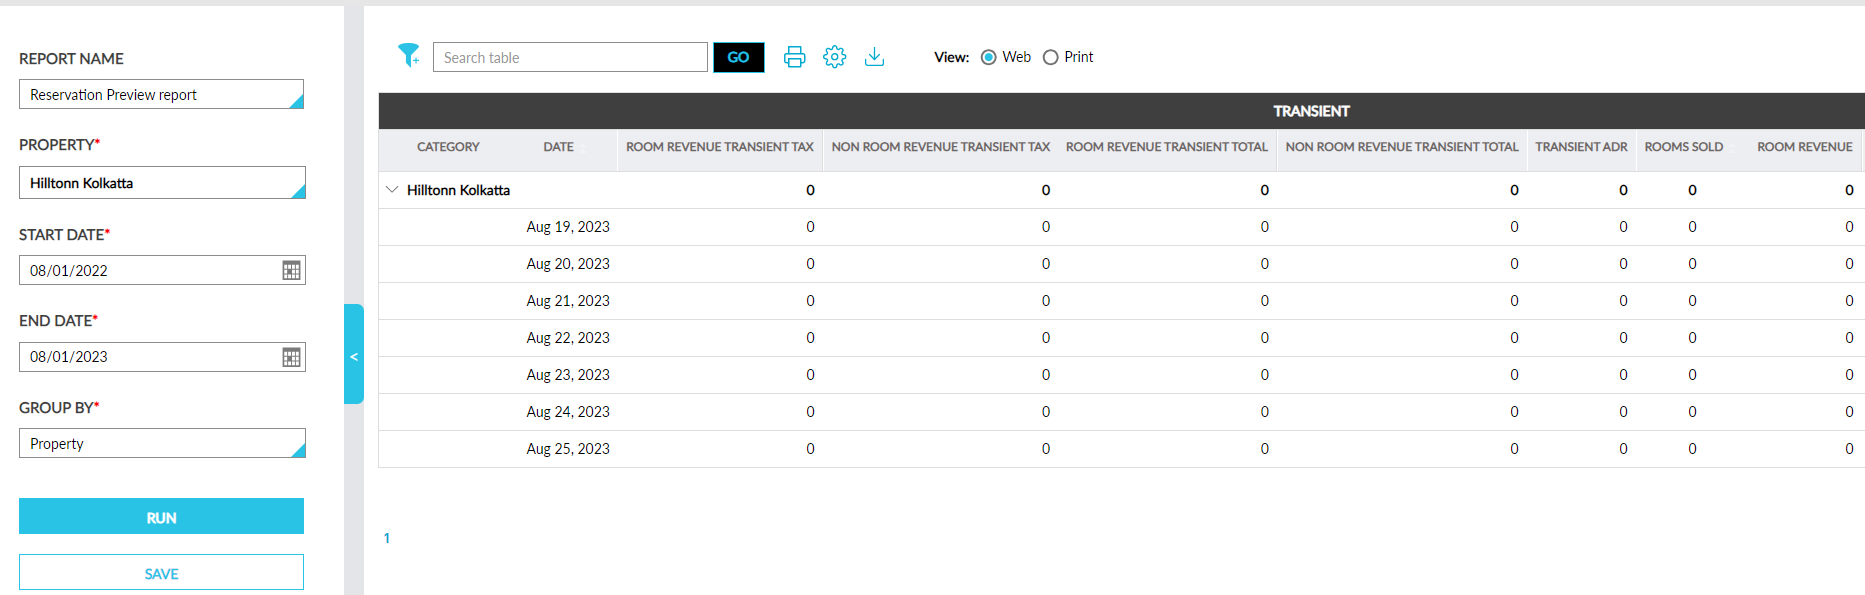Viewport: 1865px width, 595px height.
Task: Click the add filter funnel icon
Action: point(408,56)
